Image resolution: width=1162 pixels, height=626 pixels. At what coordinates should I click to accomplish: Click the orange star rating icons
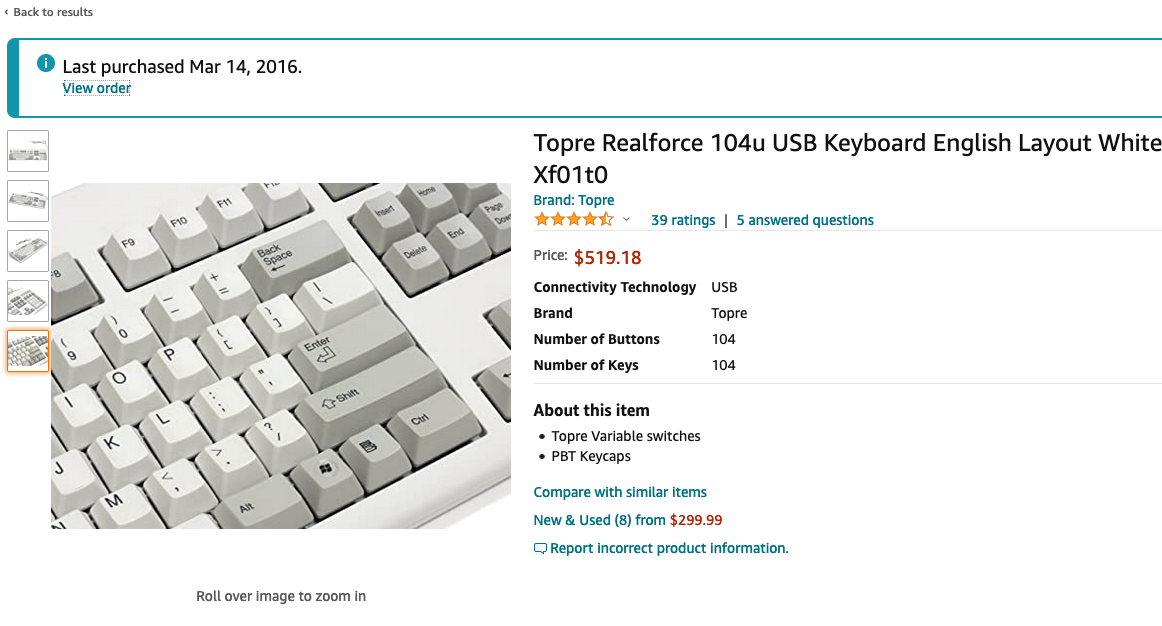pos(574,220)
